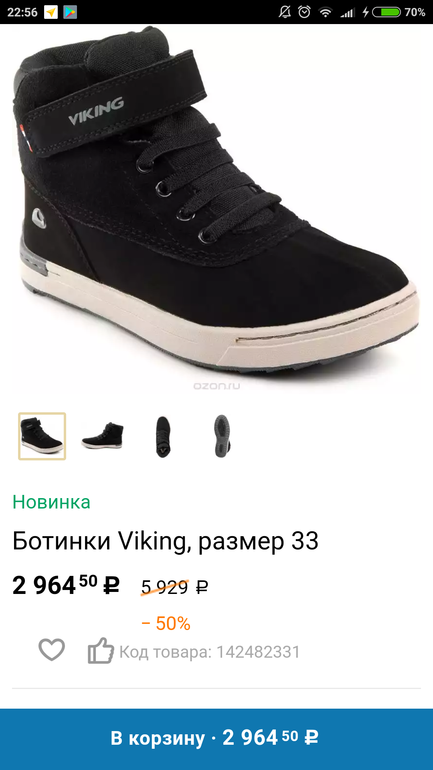Viewport: 433px width, 770px height.
Task: Tap the cellular signal bars icon
Action: [347, 12]
